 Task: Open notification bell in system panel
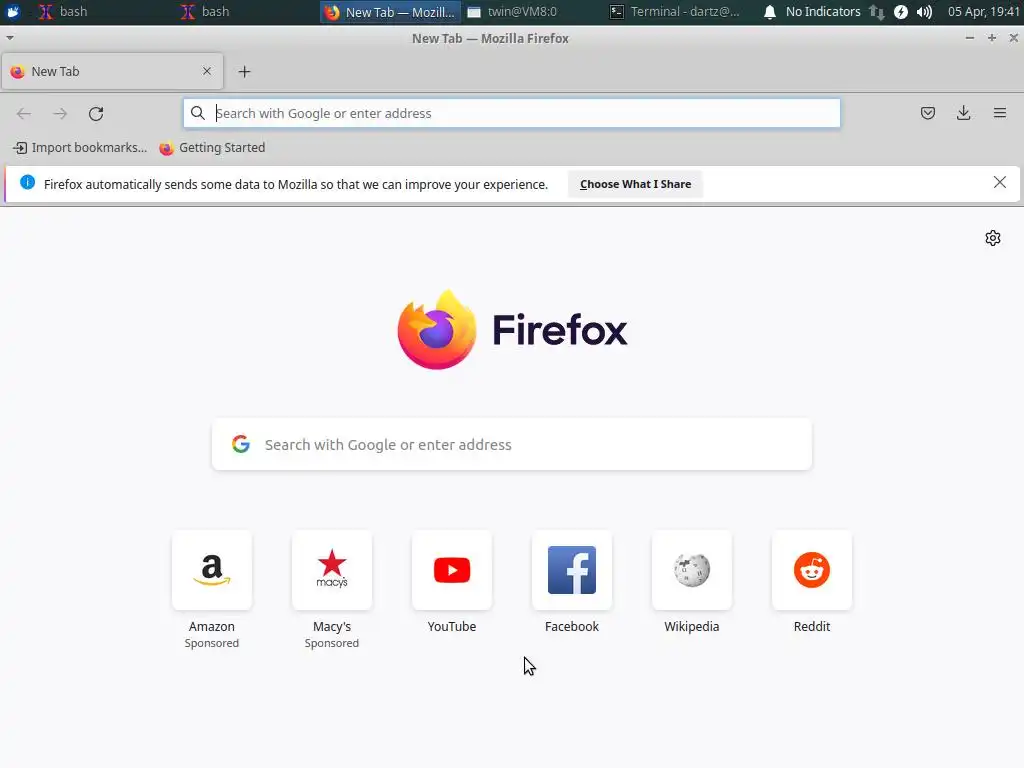(770, 12)
